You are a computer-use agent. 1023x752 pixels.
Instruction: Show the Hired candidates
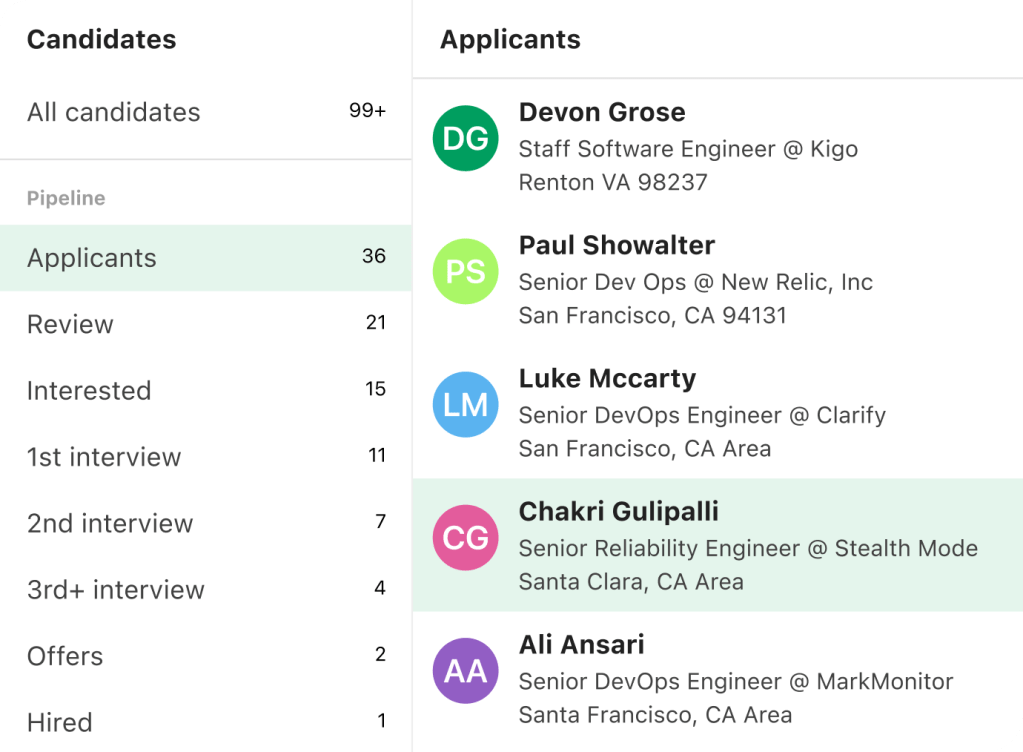(x=60, y=722)
